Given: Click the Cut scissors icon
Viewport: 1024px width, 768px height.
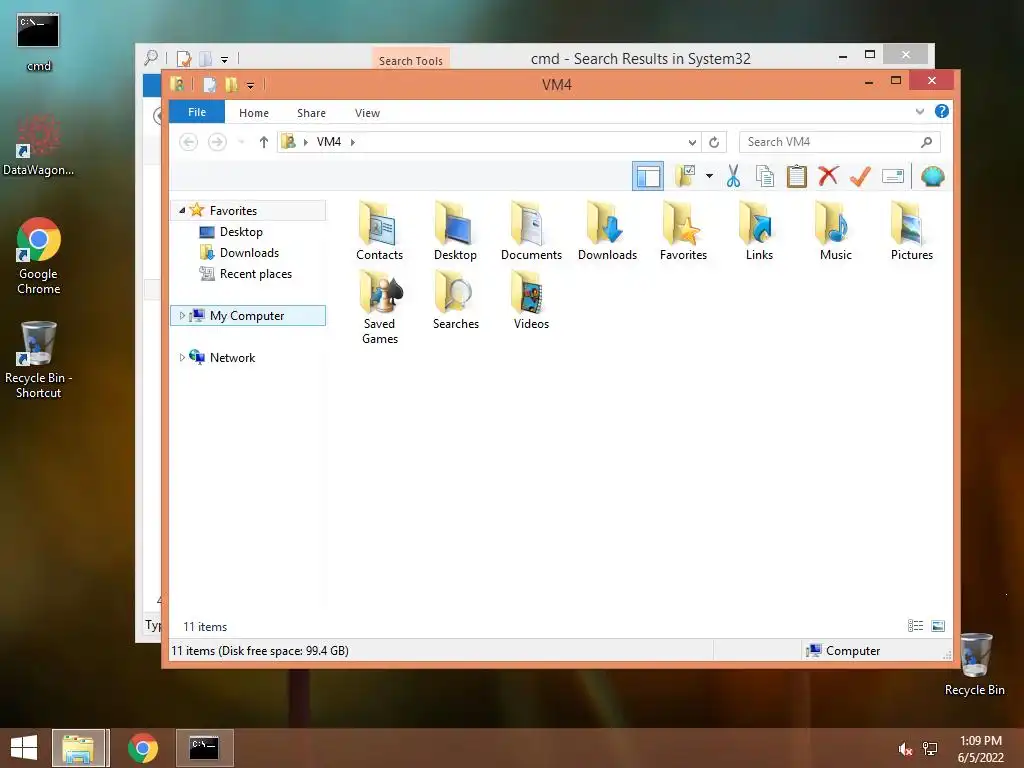Looking at the screenshot, I should coord(733,176).
